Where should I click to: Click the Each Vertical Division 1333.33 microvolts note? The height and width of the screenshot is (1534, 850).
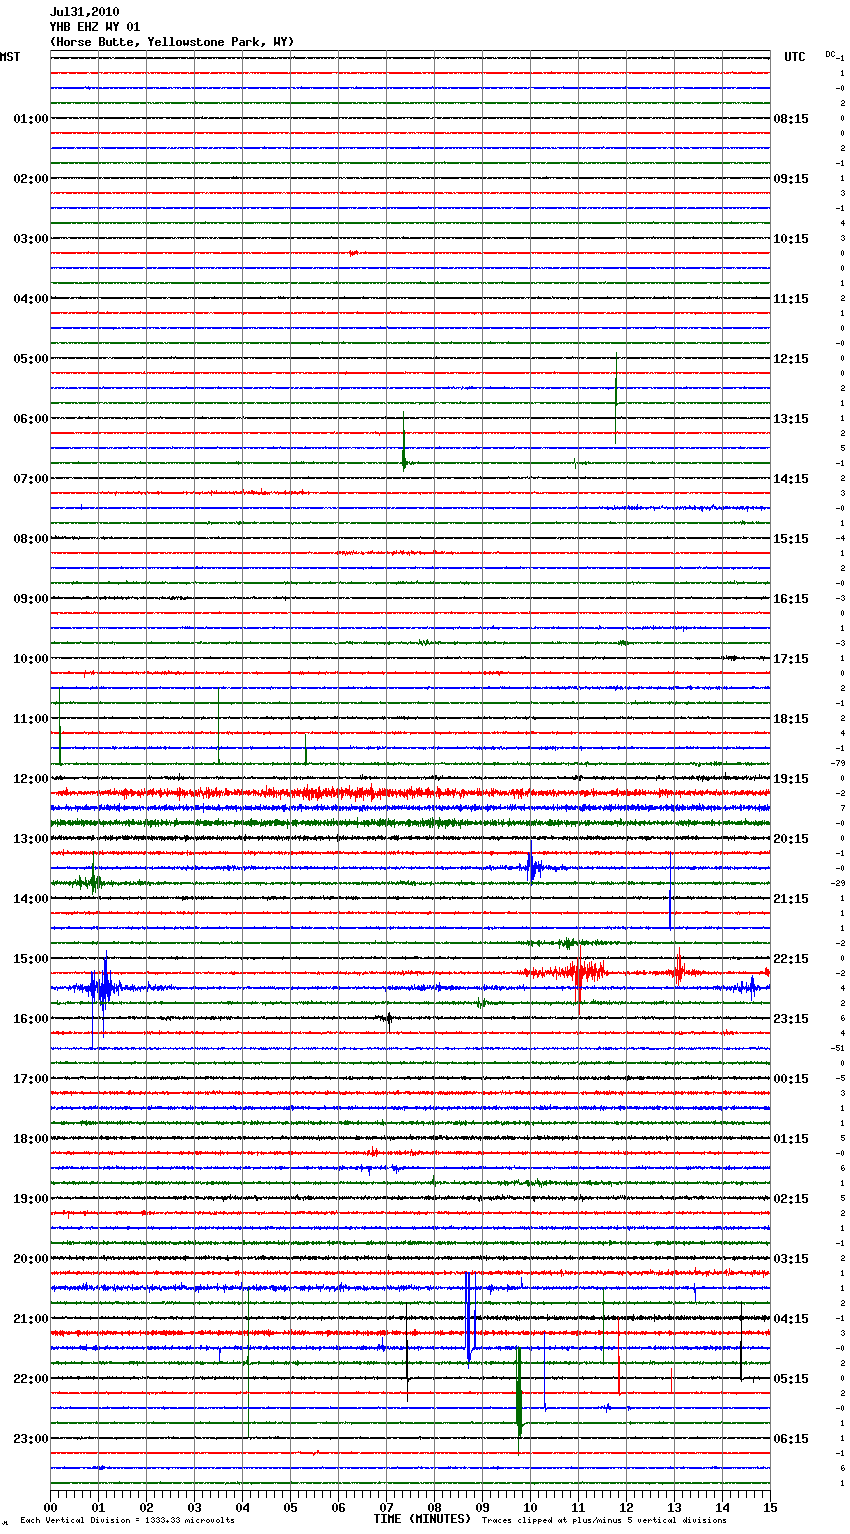click(127, 1520)
